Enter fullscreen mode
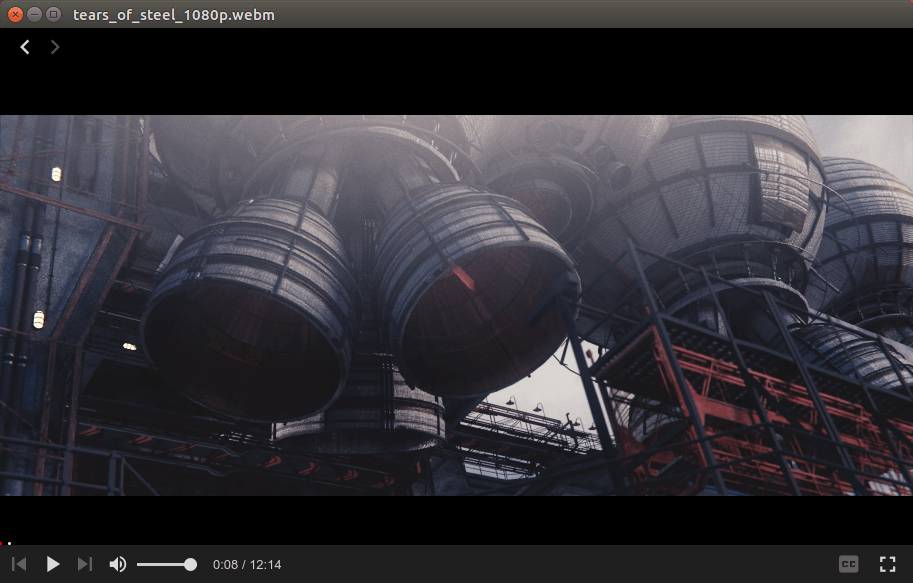The image size is (913, 583). pos(886,565)
